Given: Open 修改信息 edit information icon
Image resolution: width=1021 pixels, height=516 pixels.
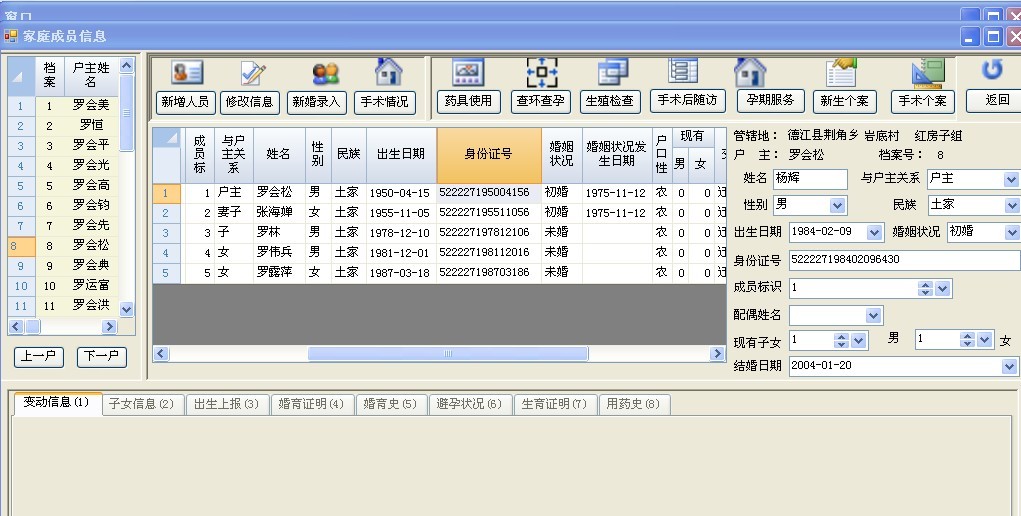Looking at the screenshot, I should coord(250,73).
